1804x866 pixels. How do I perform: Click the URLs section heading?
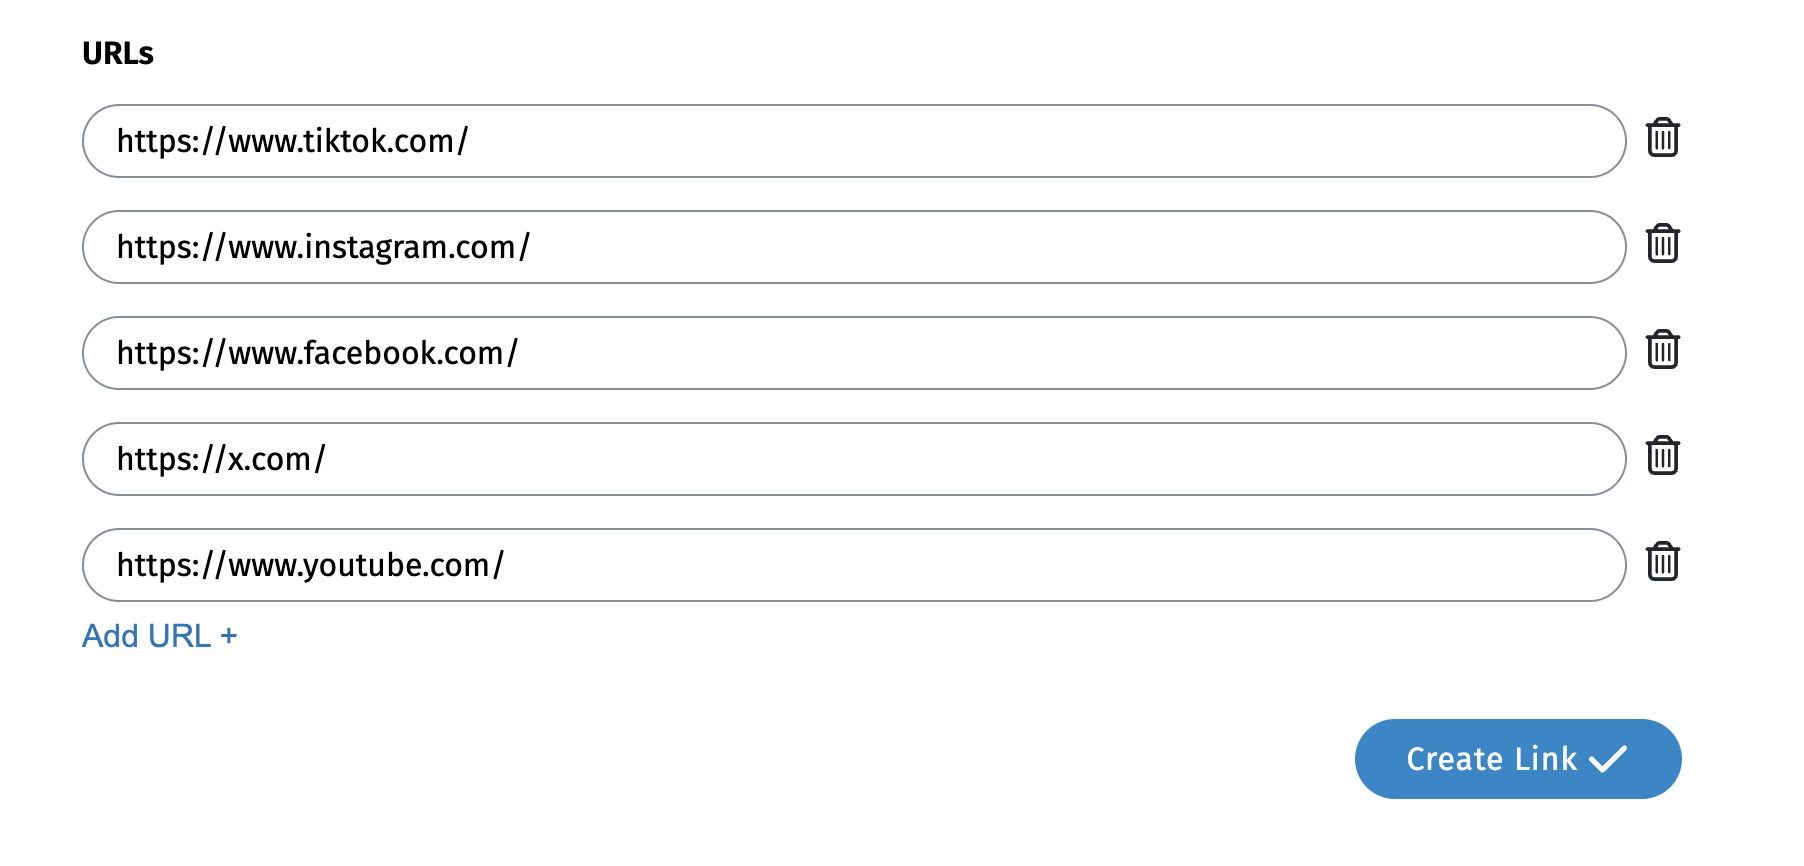(x=118, y=53)
